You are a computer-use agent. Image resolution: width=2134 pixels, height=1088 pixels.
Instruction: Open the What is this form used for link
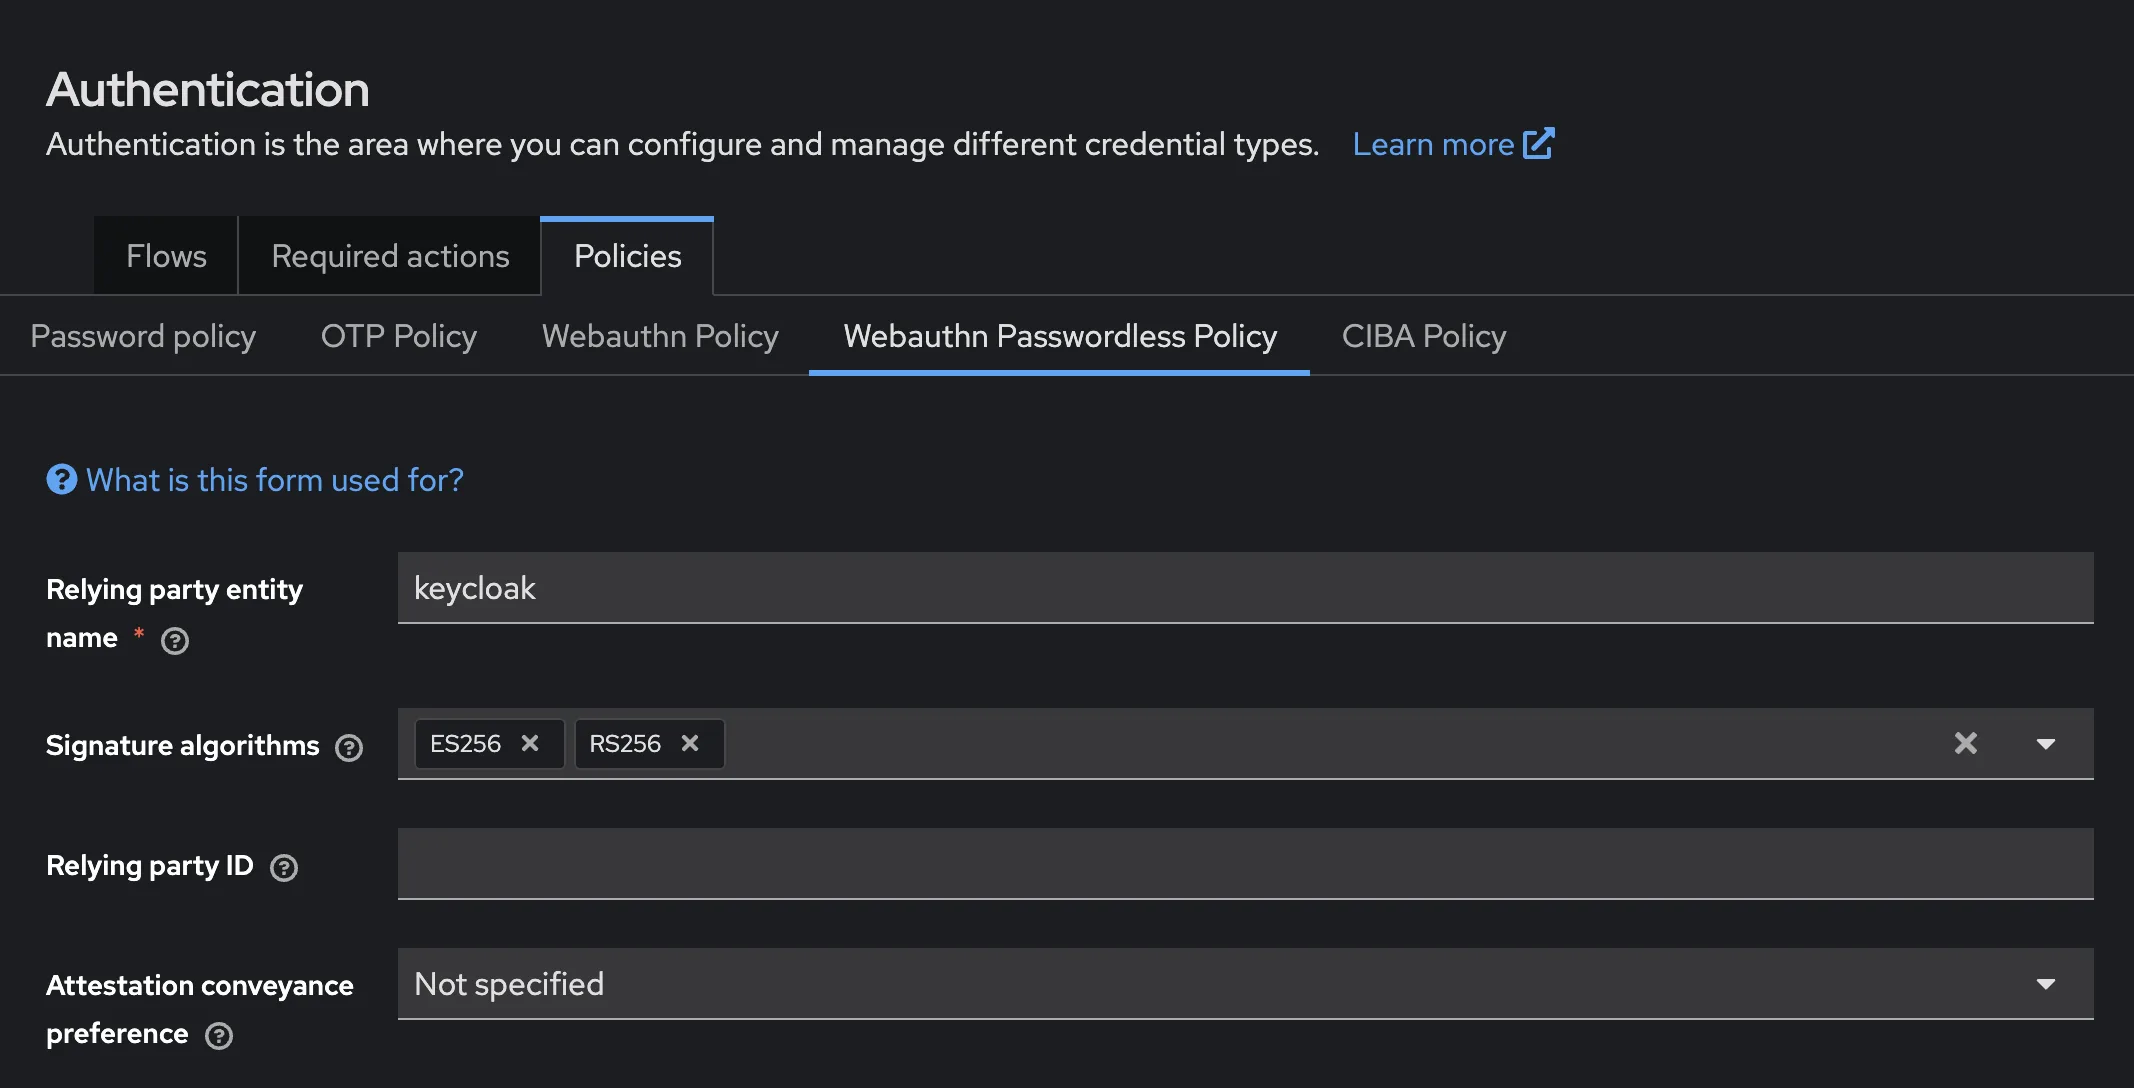click(x=273, y=480)
